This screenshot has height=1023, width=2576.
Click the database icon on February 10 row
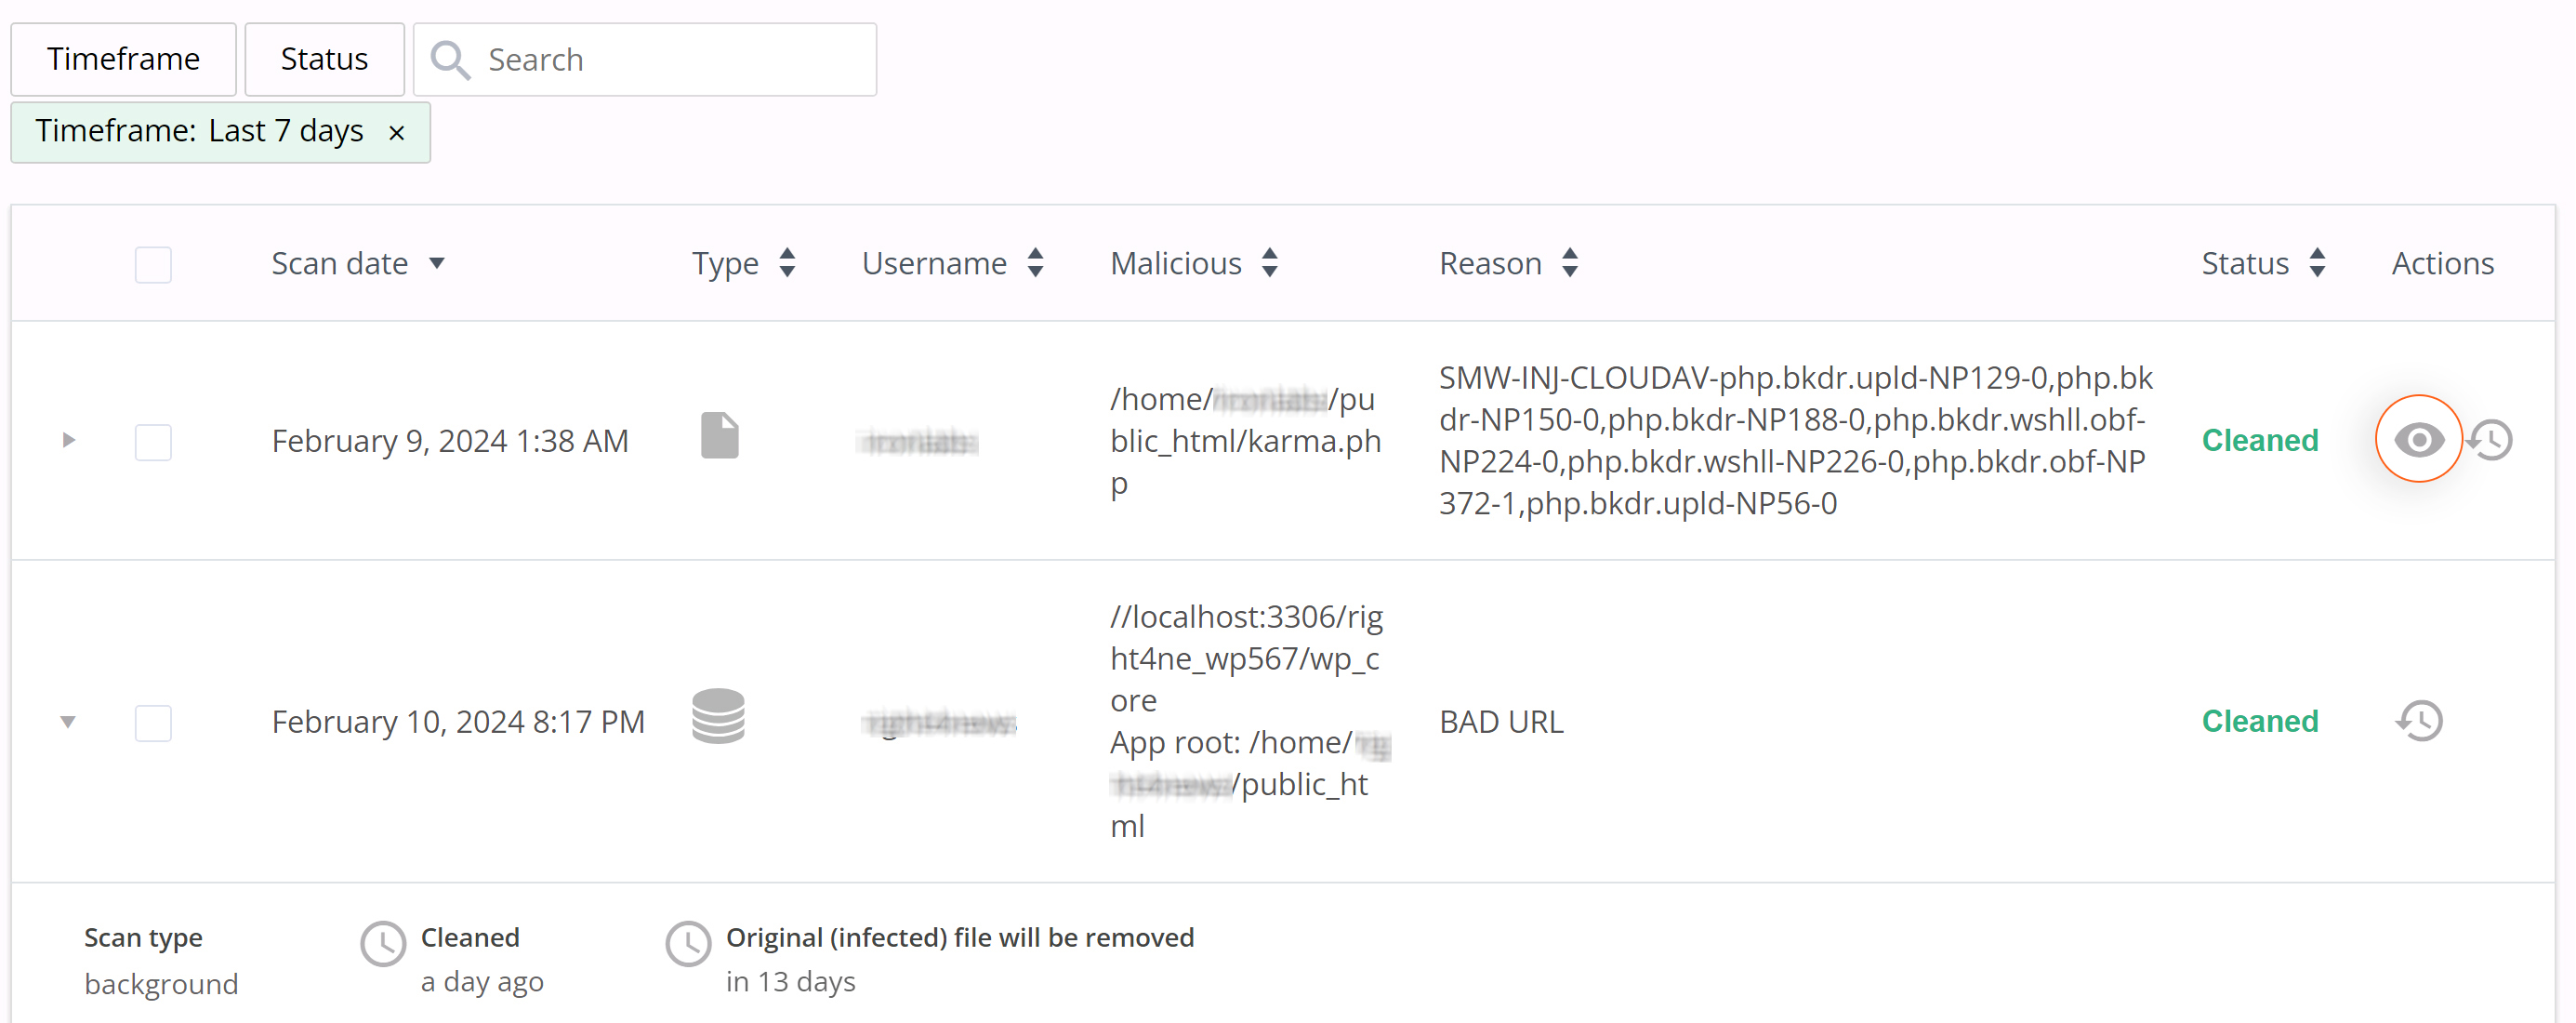pyautogui.click(x=718, y=719)
